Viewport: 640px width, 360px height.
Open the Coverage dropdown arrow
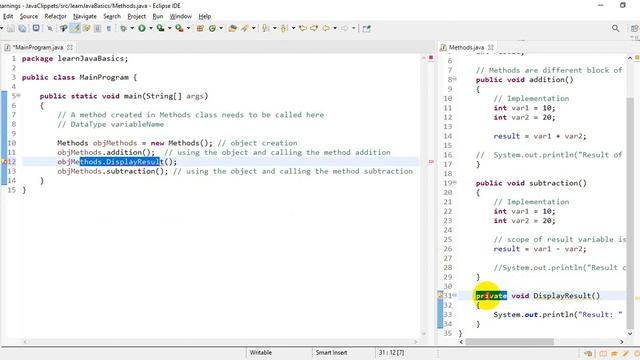click(x=169, y=28)
